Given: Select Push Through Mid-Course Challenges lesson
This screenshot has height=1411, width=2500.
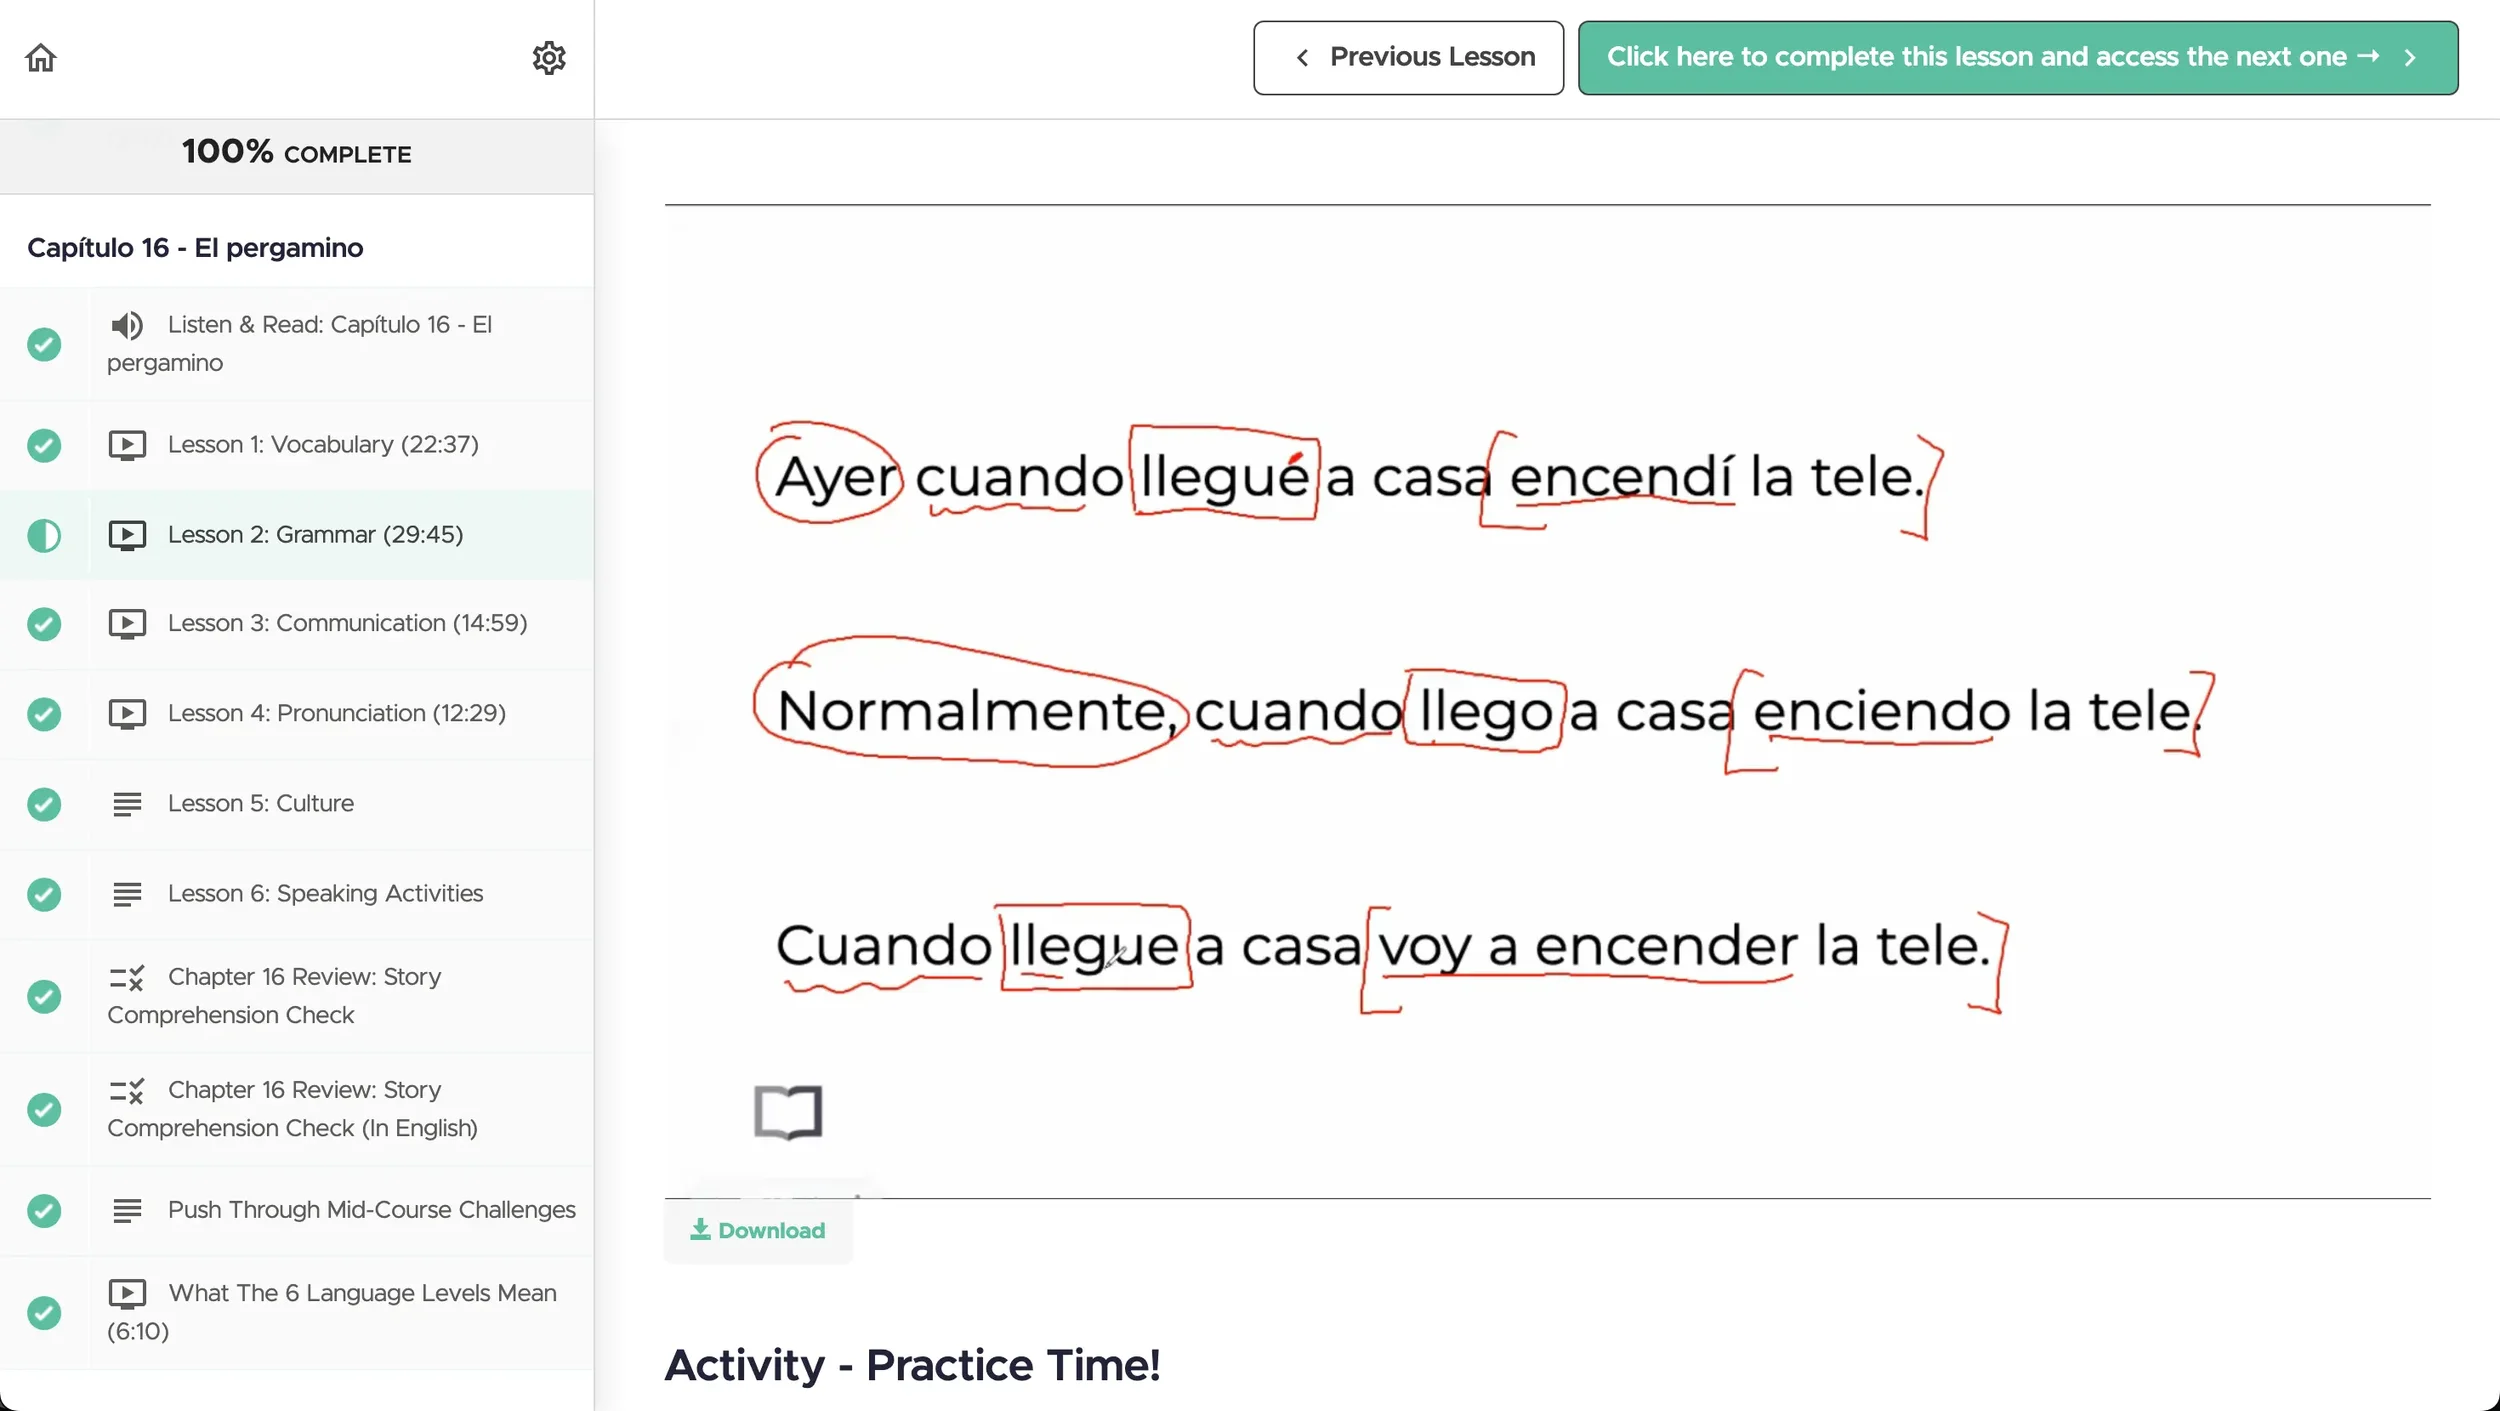Looking at the screenshot, I should click(x=370, y=1209).
